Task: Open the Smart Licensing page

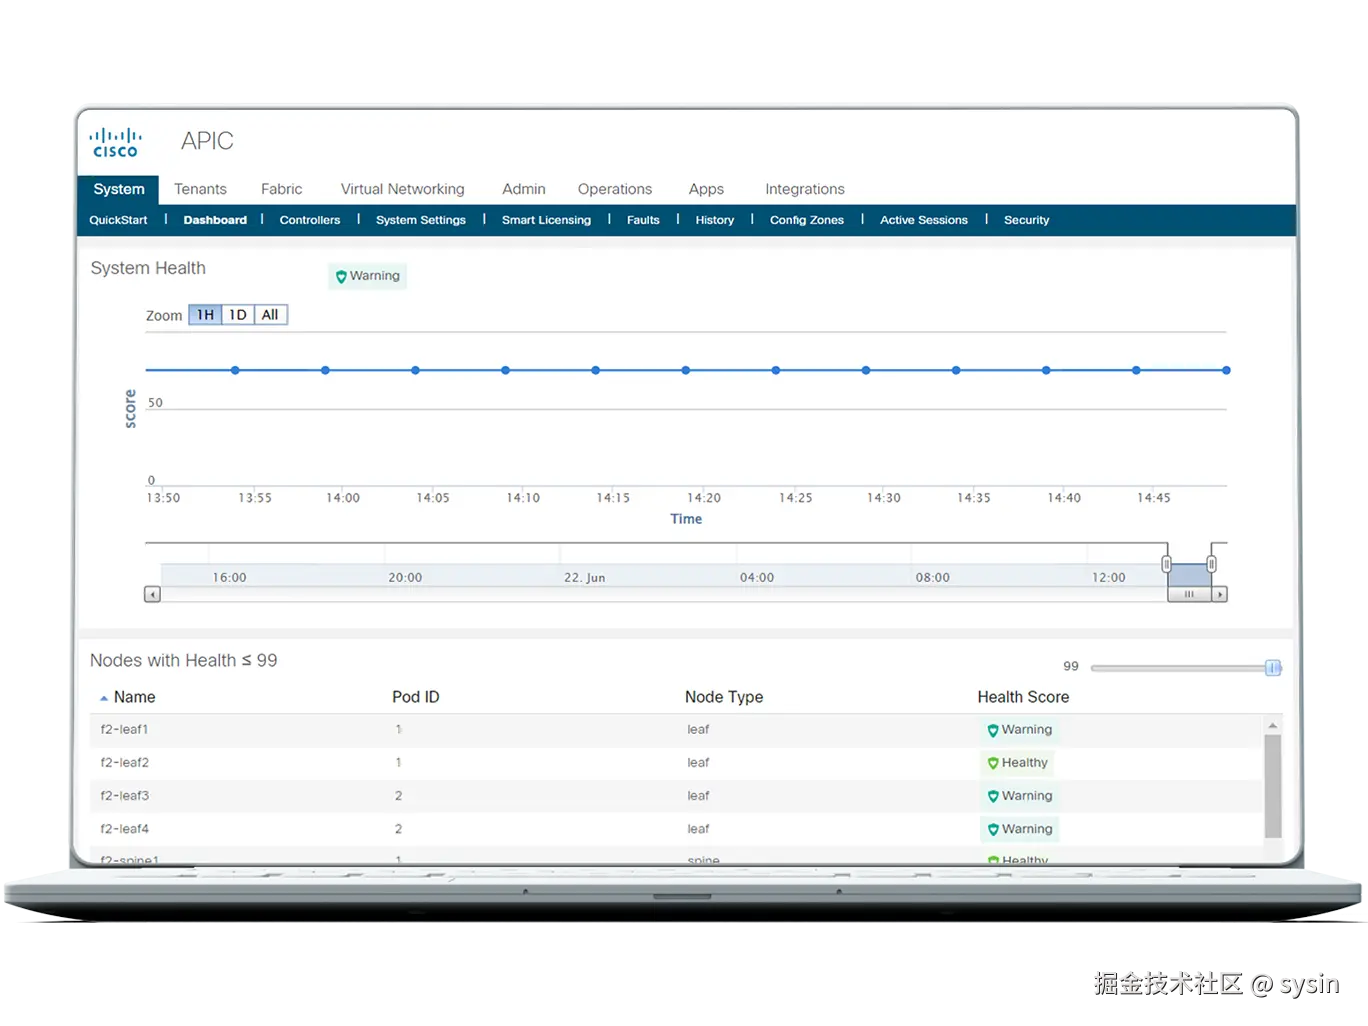Action: point(546,220)
